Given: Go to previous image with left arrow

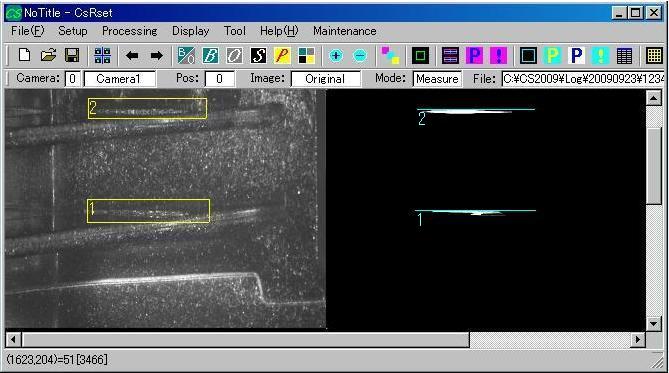Looking at the screenshot, I should (x=132, y=55).
